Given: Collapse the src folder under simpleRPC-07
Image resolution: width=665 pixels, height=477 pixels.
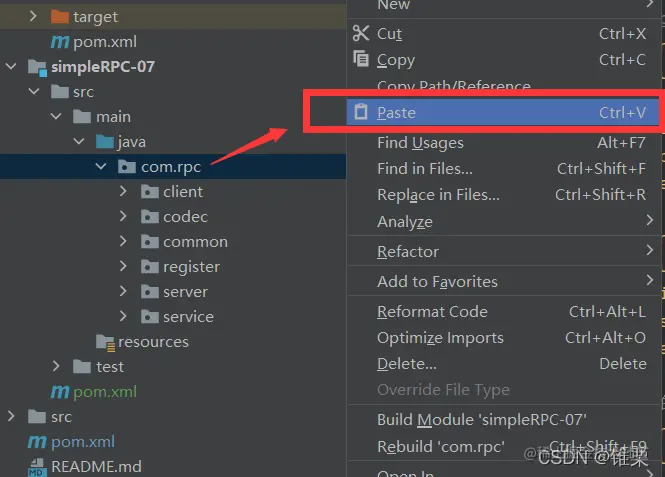Looking at the screenshot, I should coord(34,91).
